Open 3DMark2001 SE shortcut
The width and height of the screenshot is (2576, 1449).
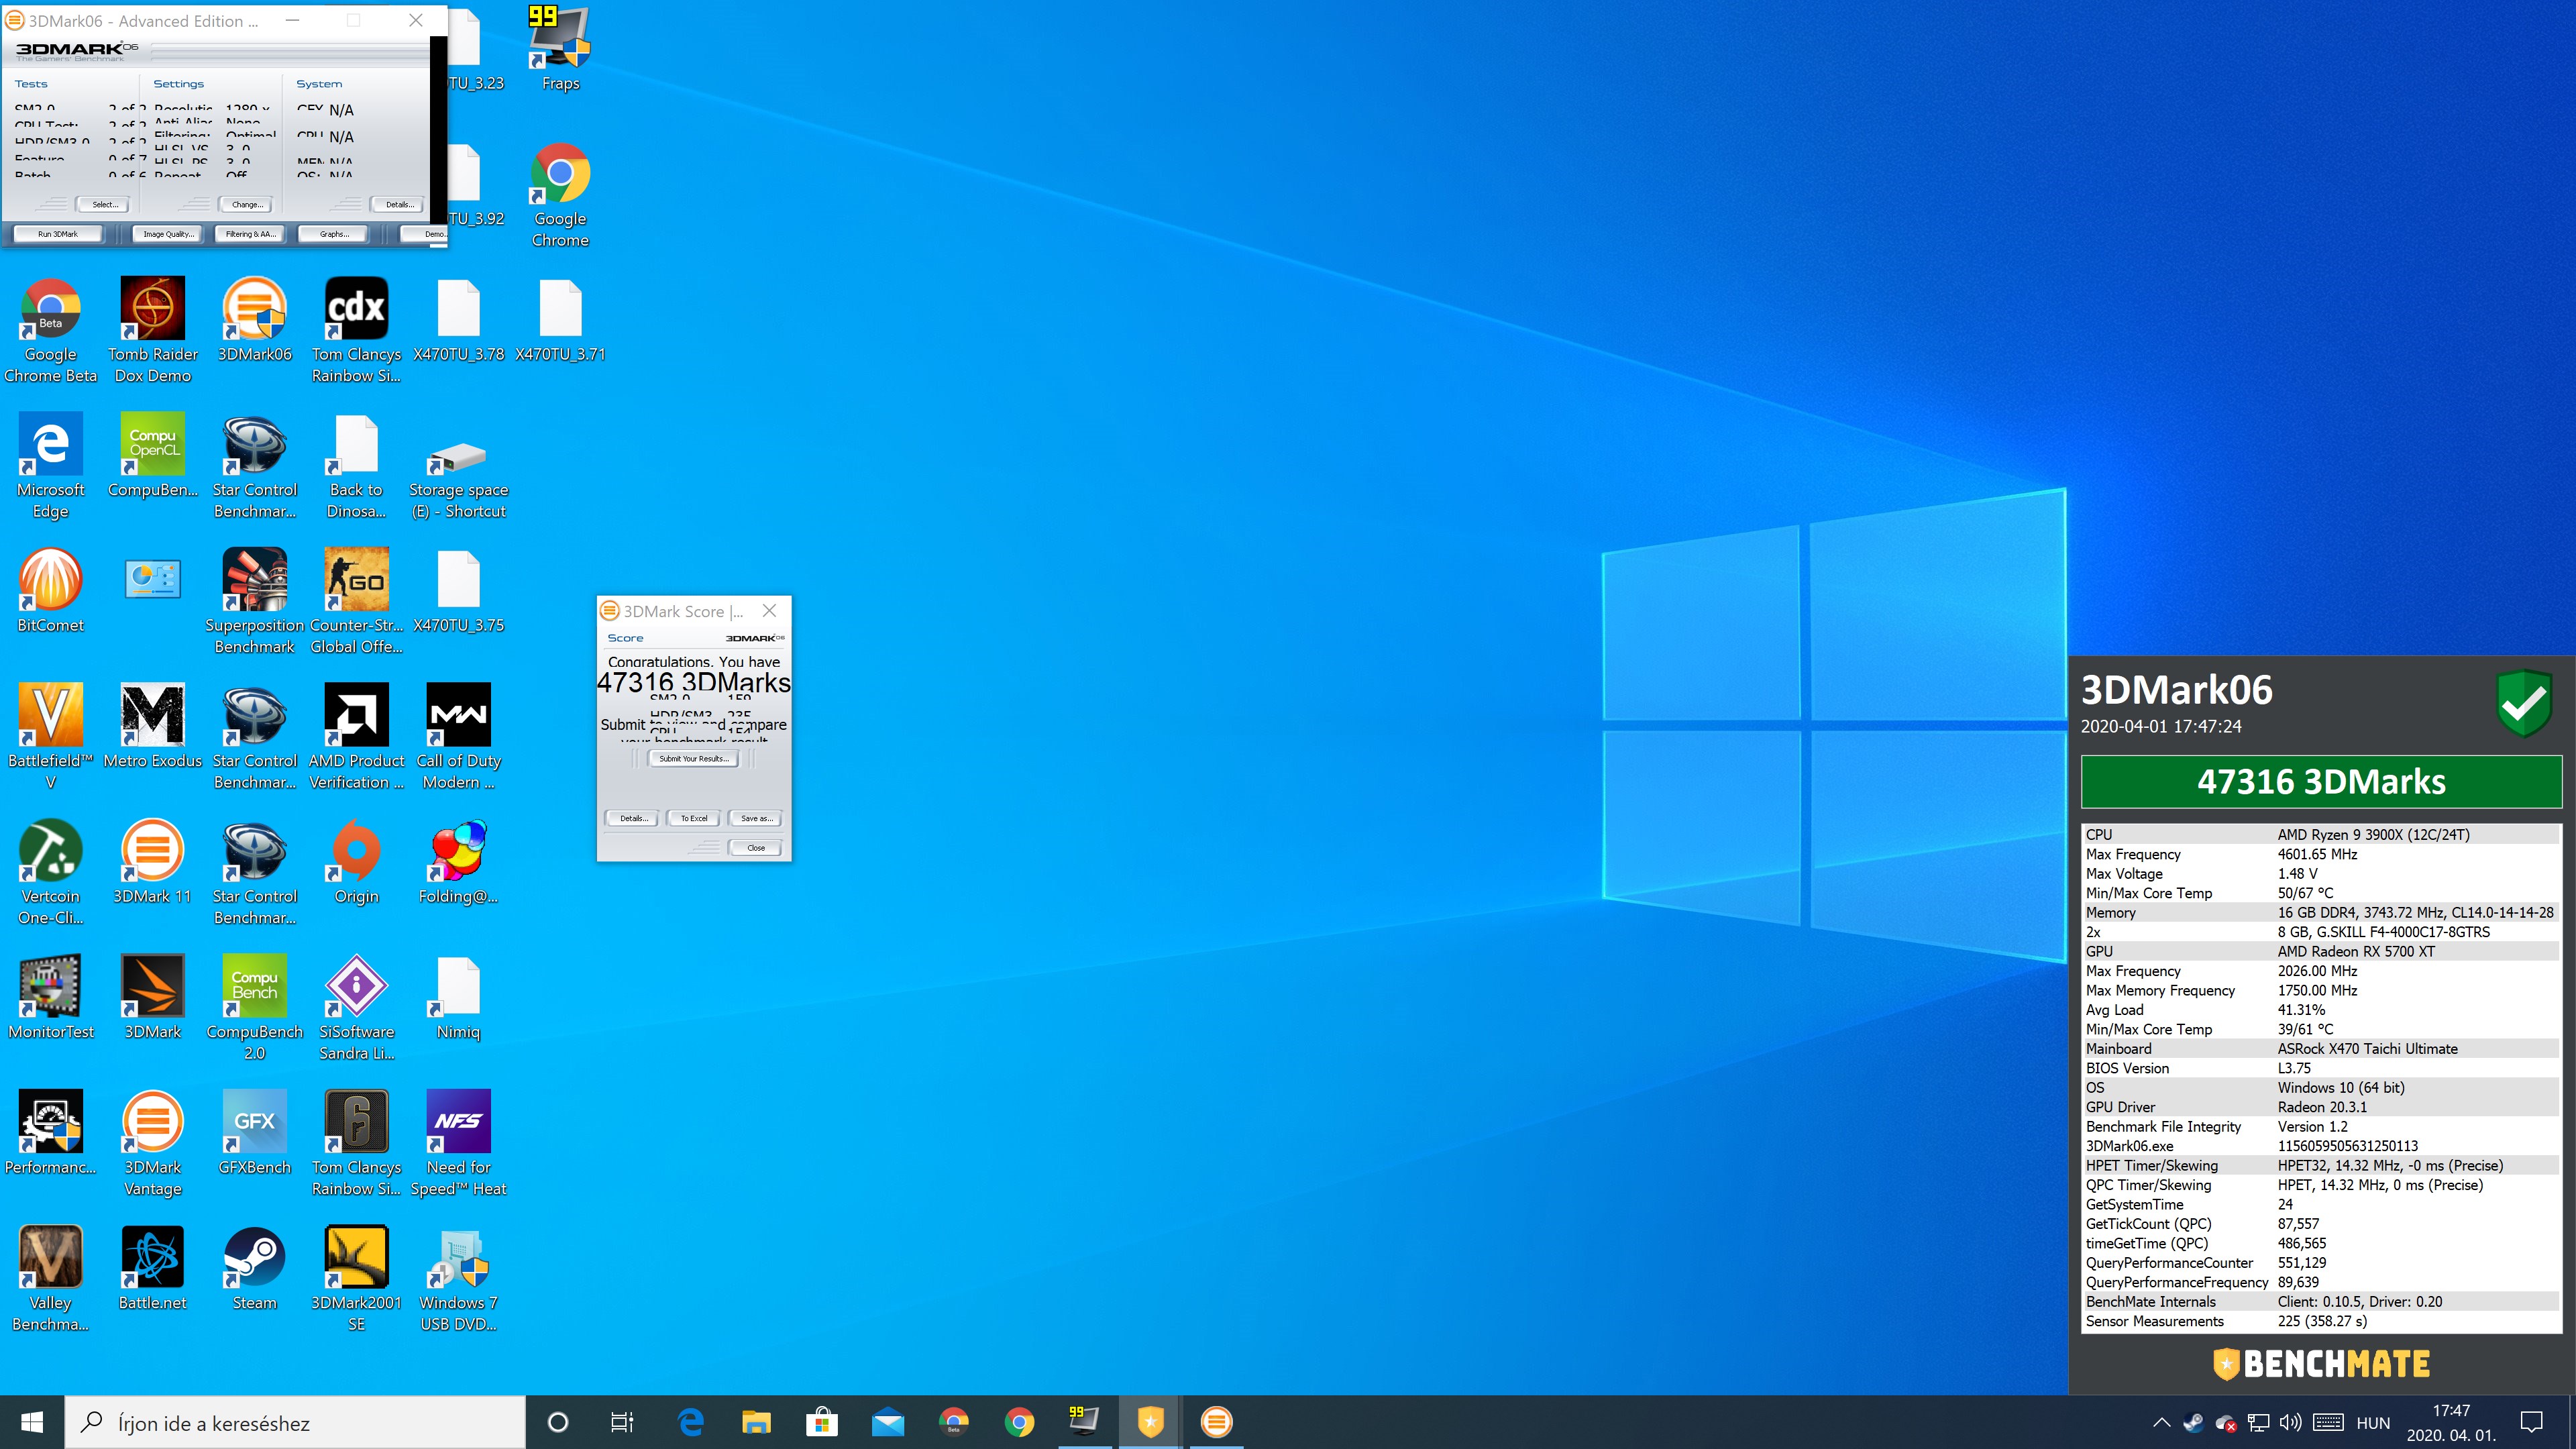(357, 1280)
